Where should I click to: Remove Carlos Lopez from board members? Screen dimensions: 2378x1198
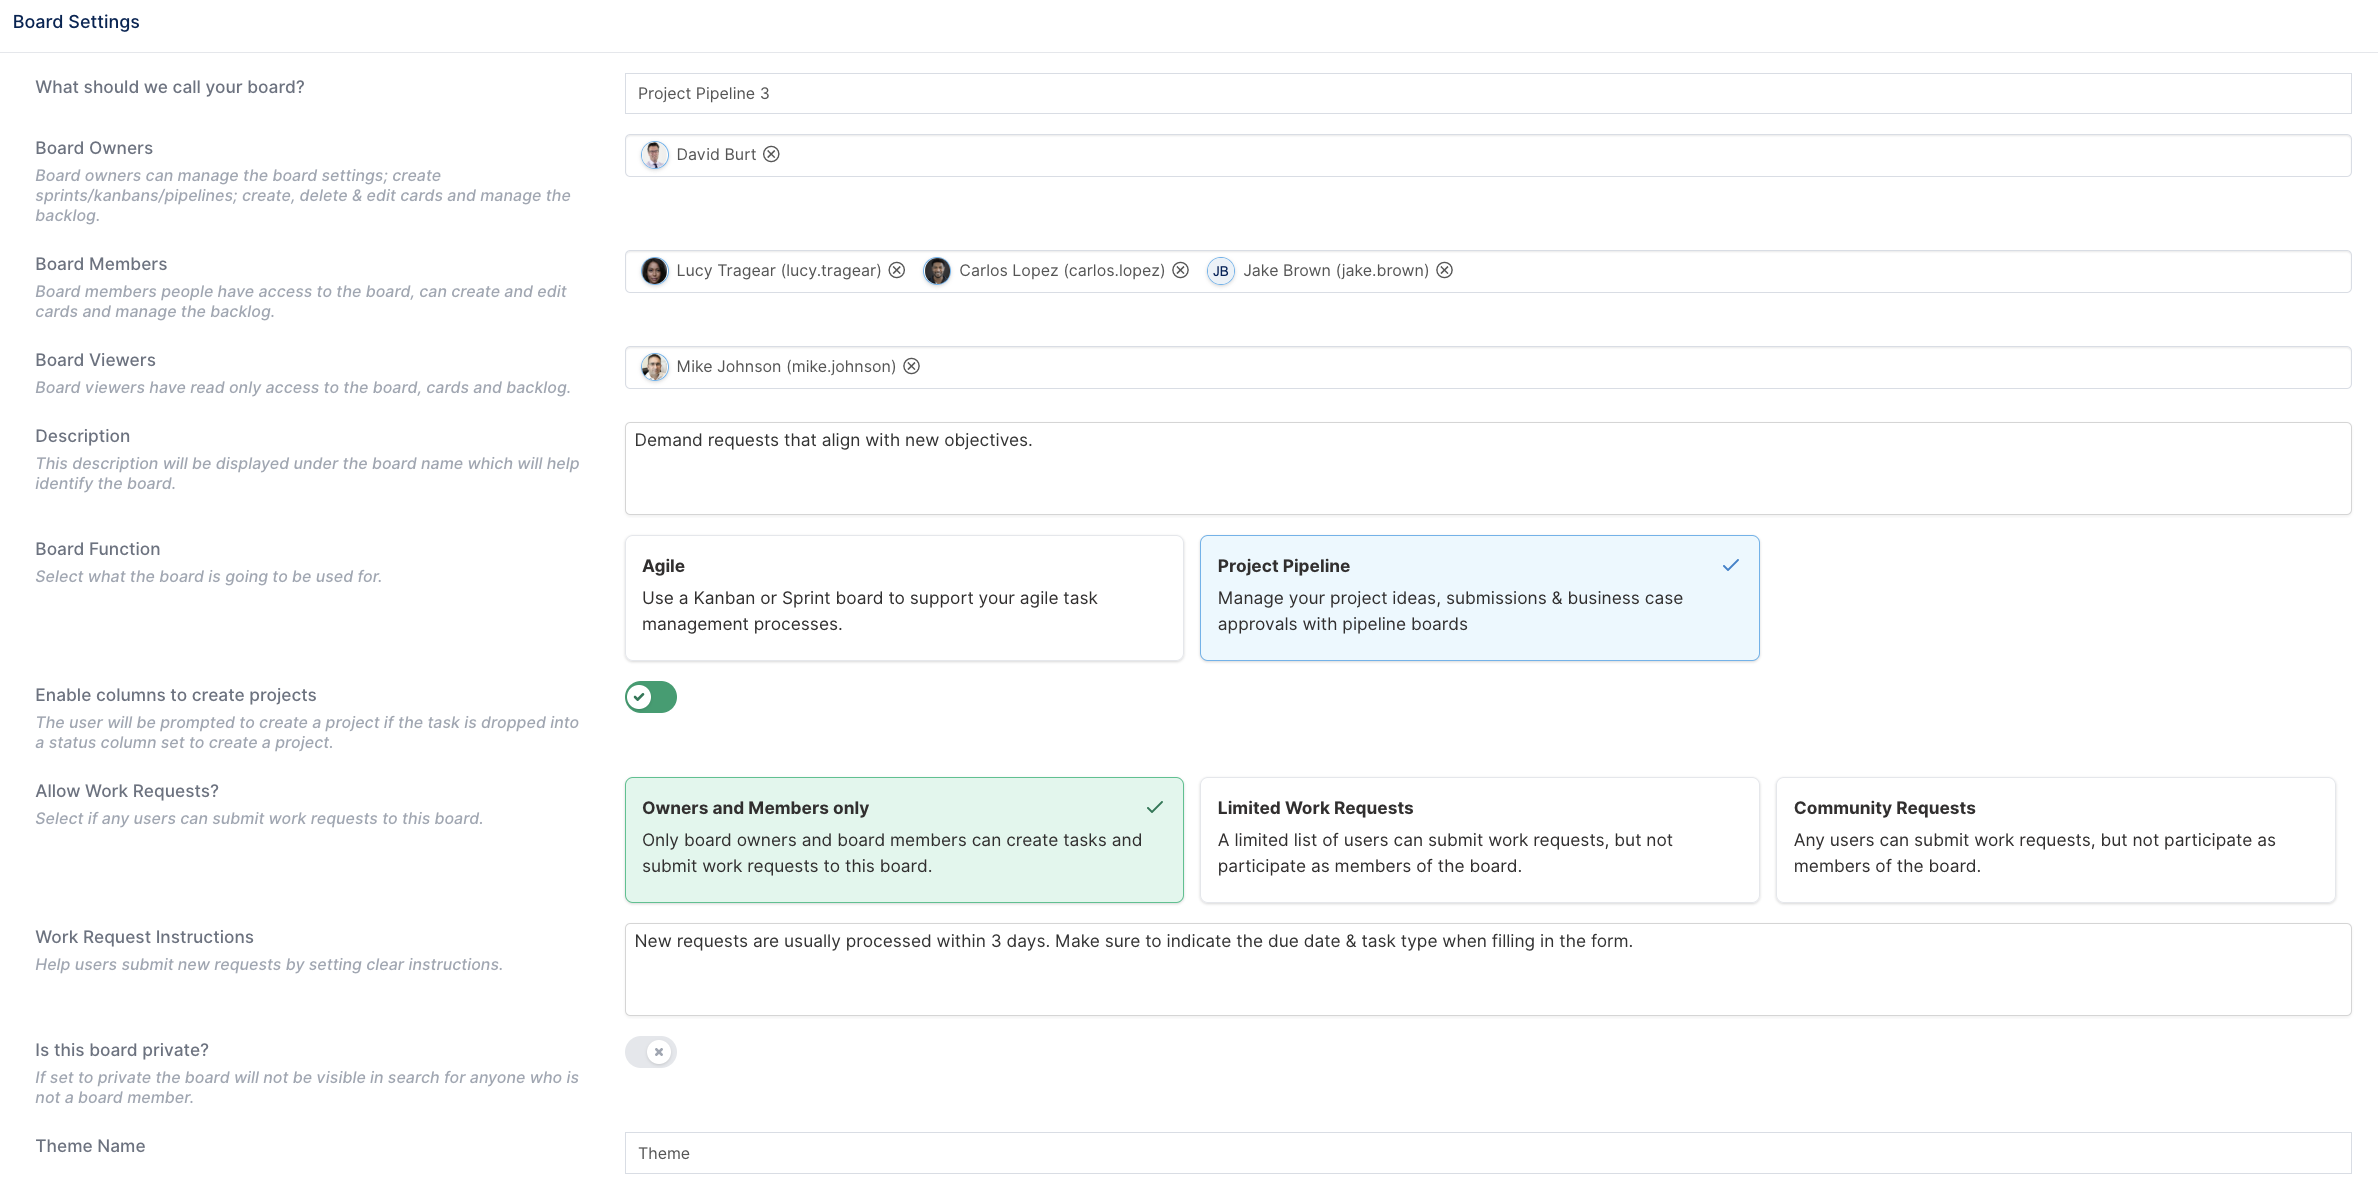tap(1180, 270)
